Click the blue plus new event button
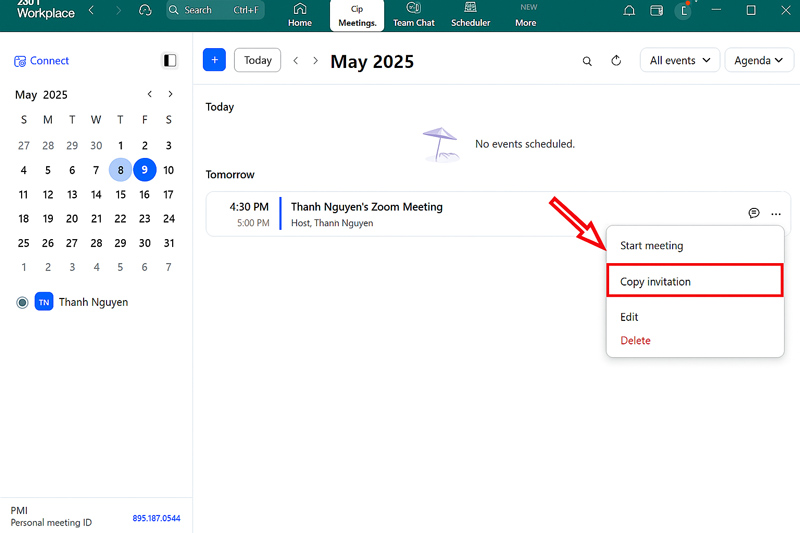The width and height of the screenshot is (800, 533). (214, 60)
